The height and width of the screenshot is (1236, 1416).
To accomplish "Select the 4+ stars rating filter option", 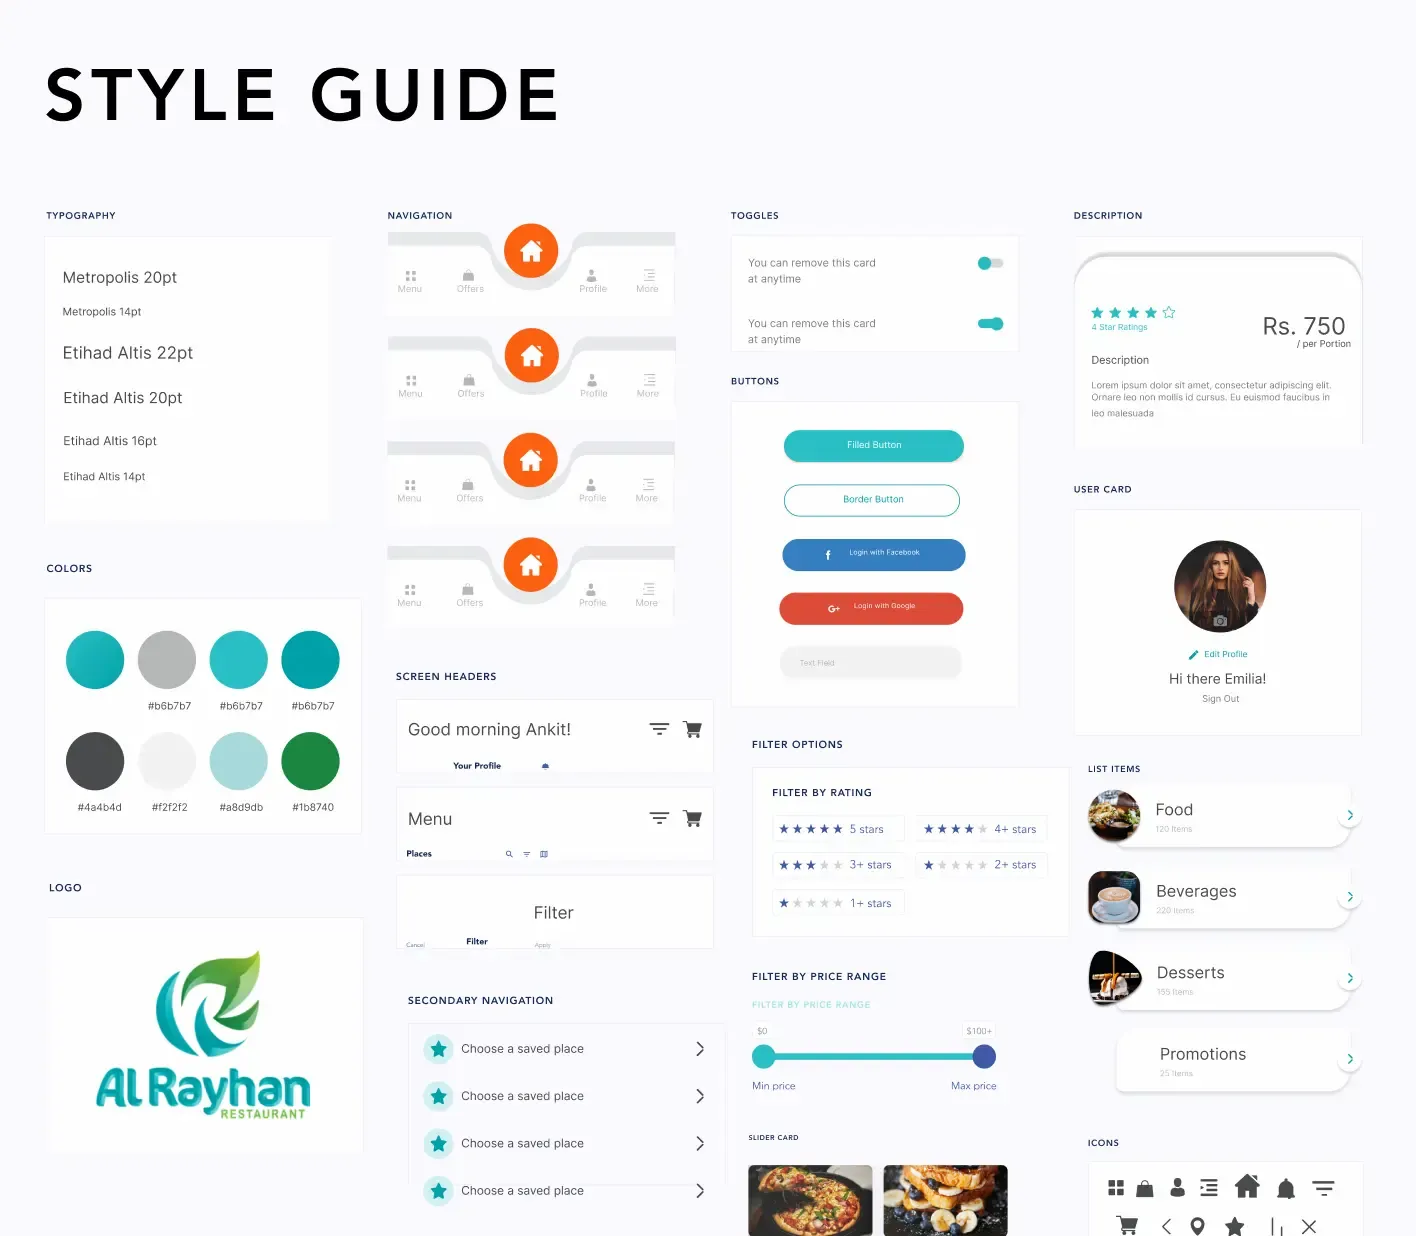I will (x=980, y=829).
